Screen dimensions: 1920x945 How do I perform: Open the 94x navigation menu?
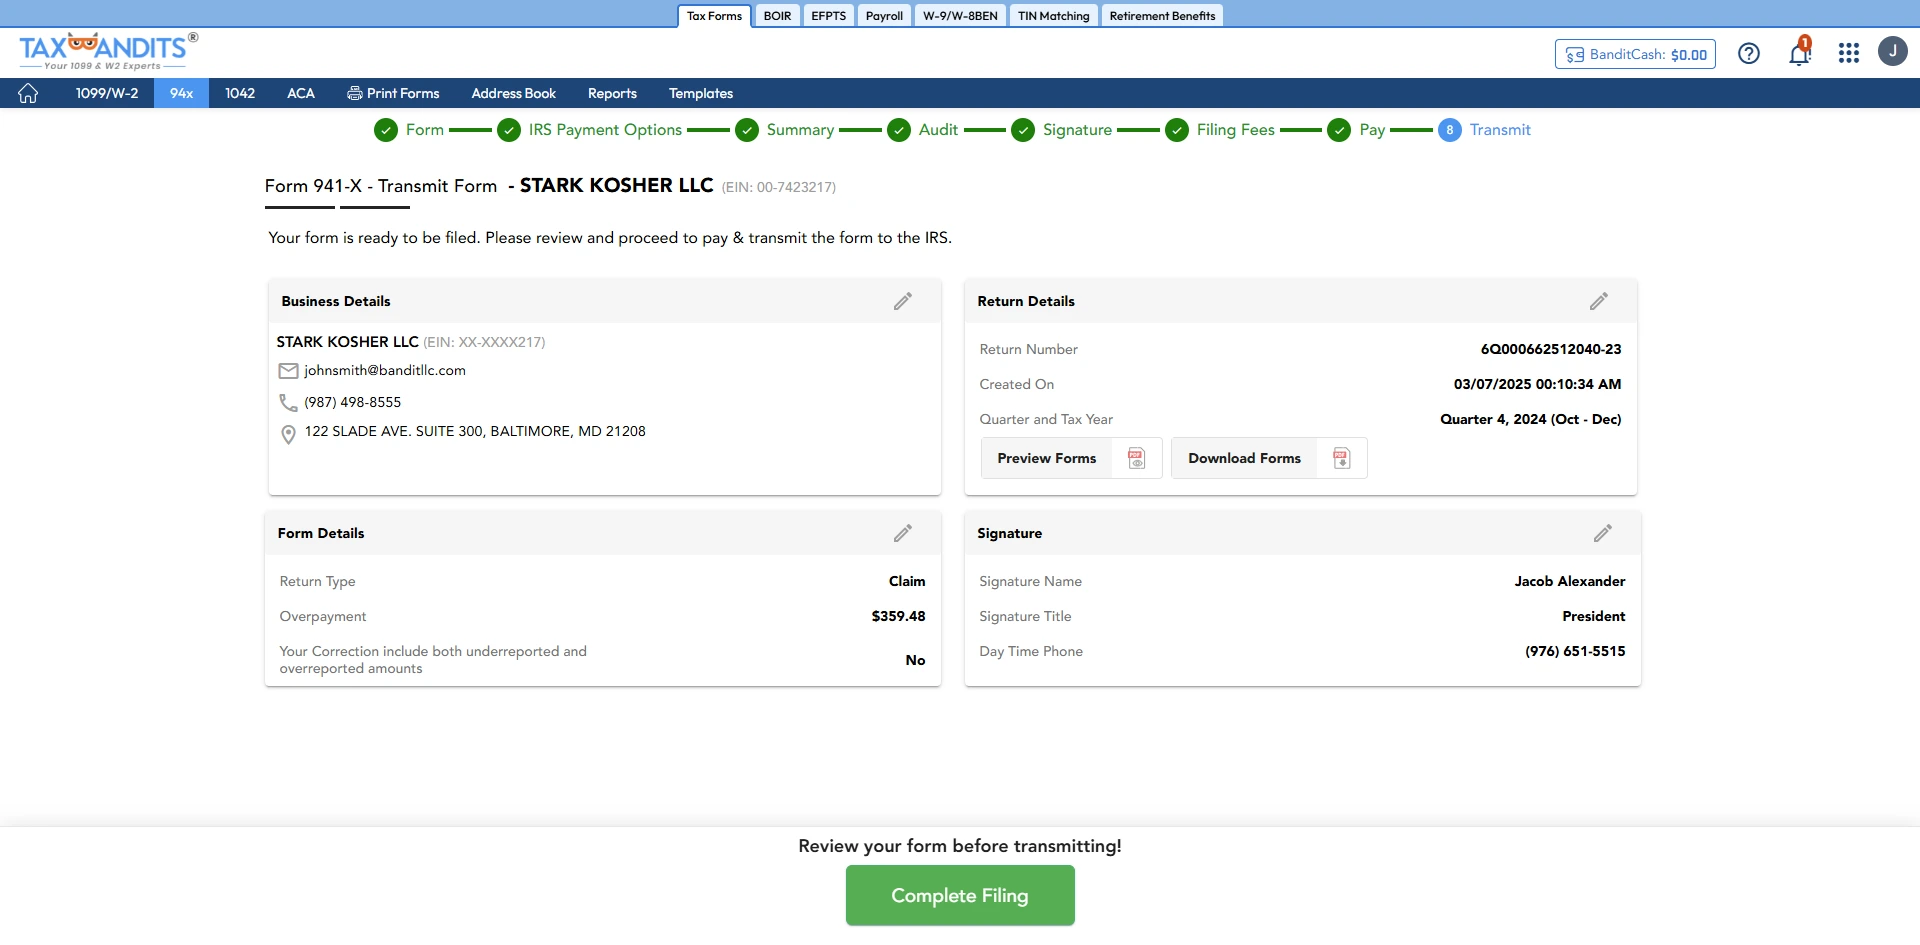pos(181,93)
